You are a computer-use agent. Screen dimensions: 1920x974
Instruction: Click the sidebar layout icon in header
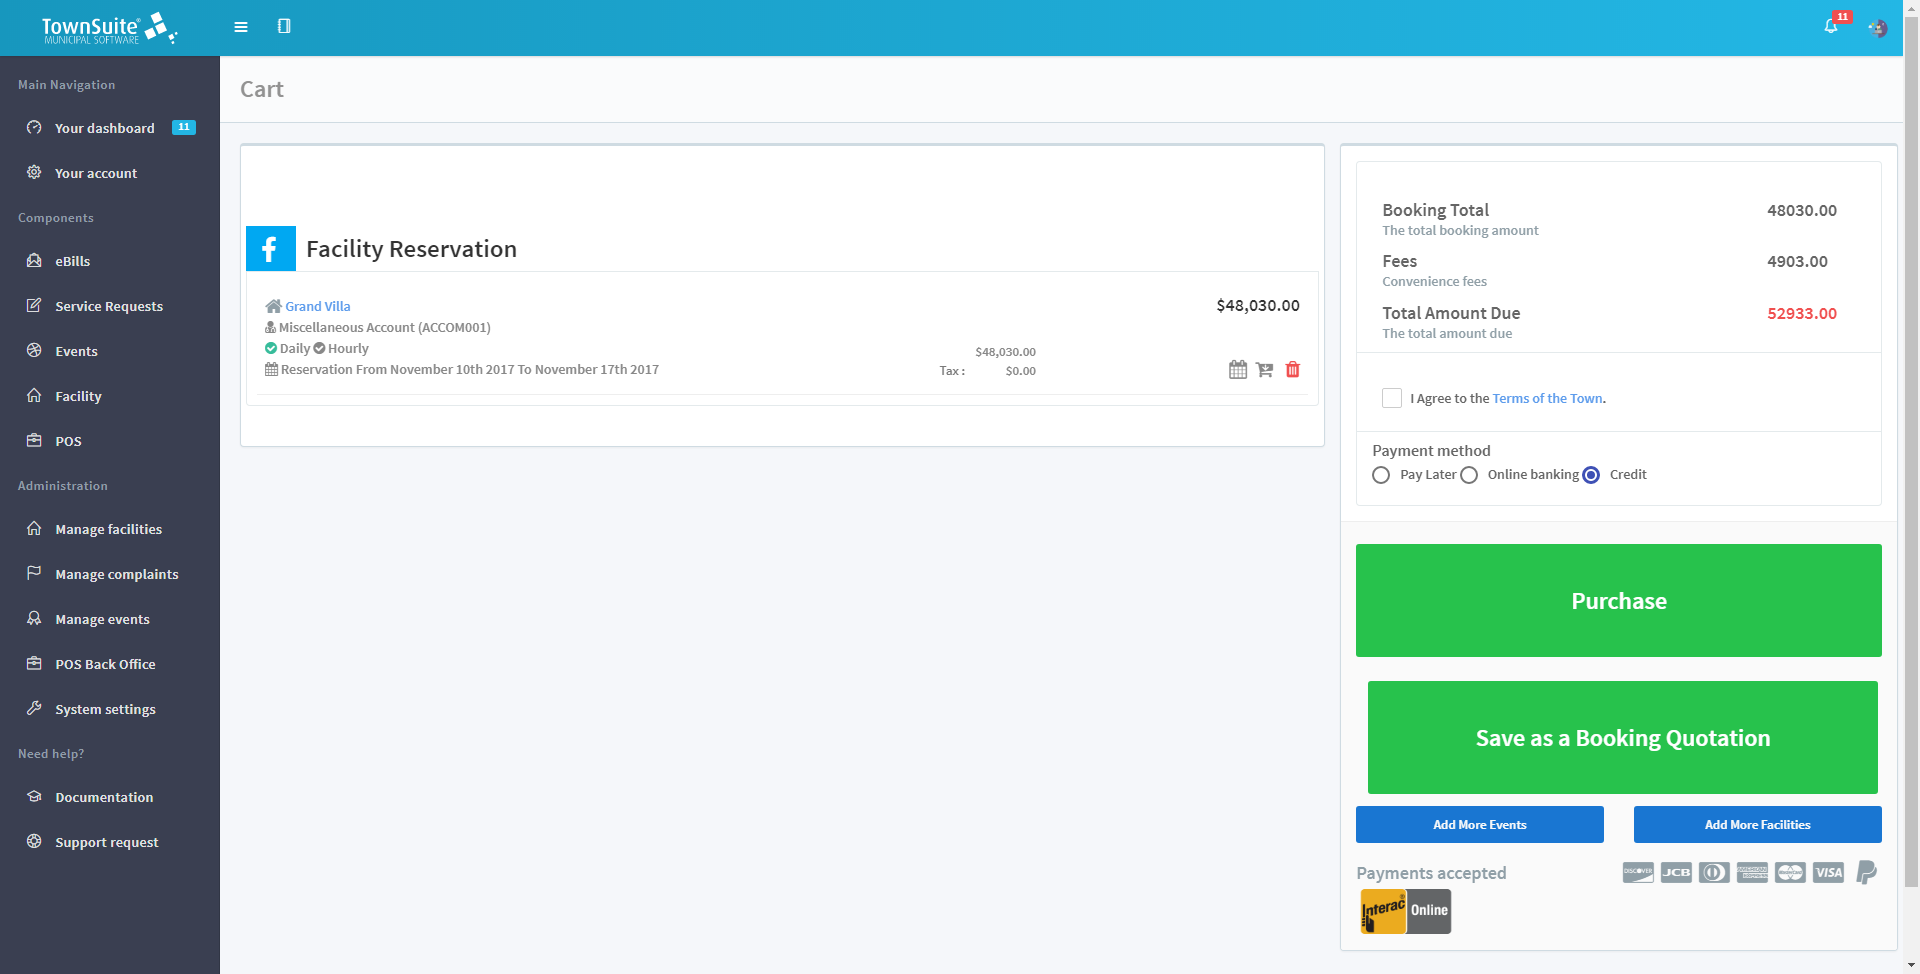tap(284, 27)
